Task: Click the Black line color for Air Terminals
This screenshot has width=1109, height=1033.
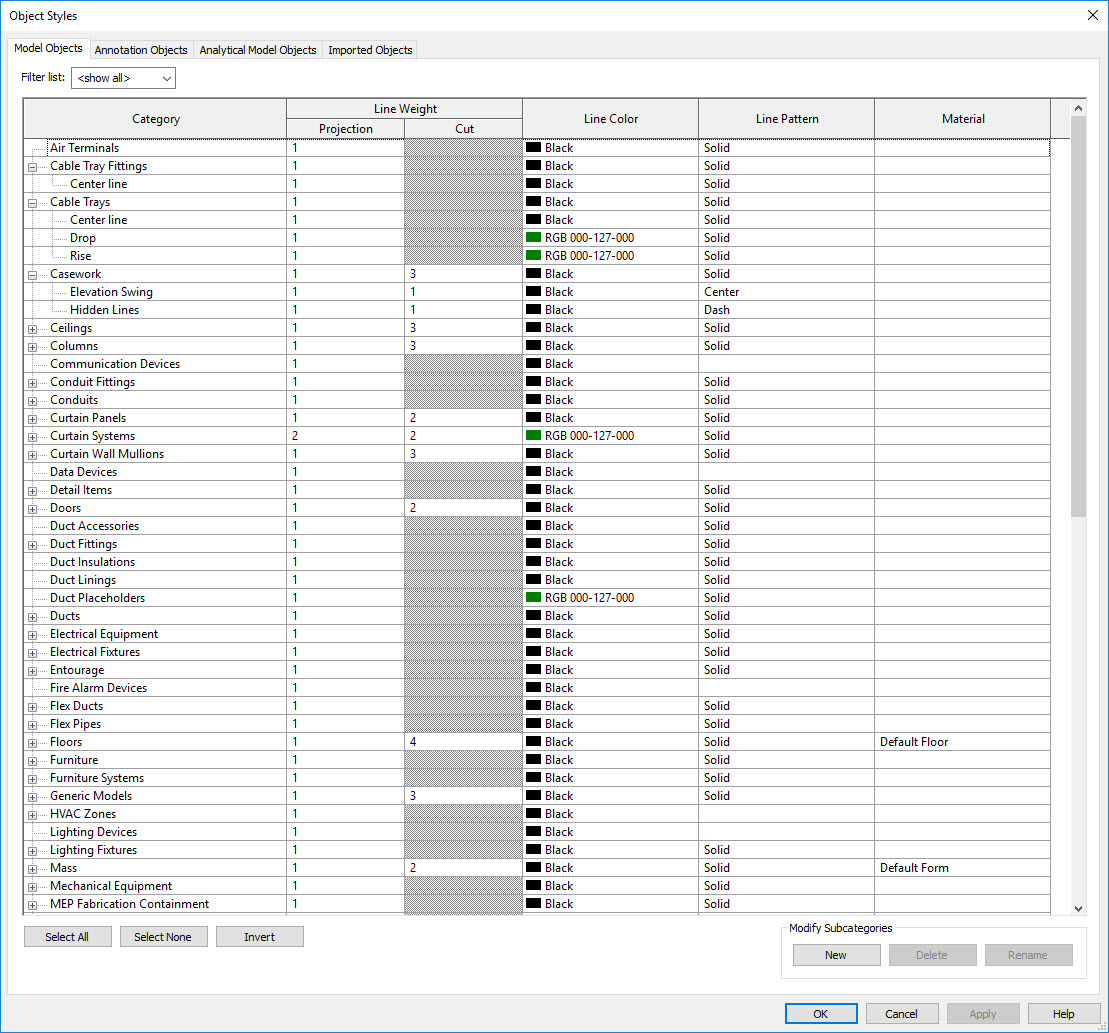Action: [533, 147]
